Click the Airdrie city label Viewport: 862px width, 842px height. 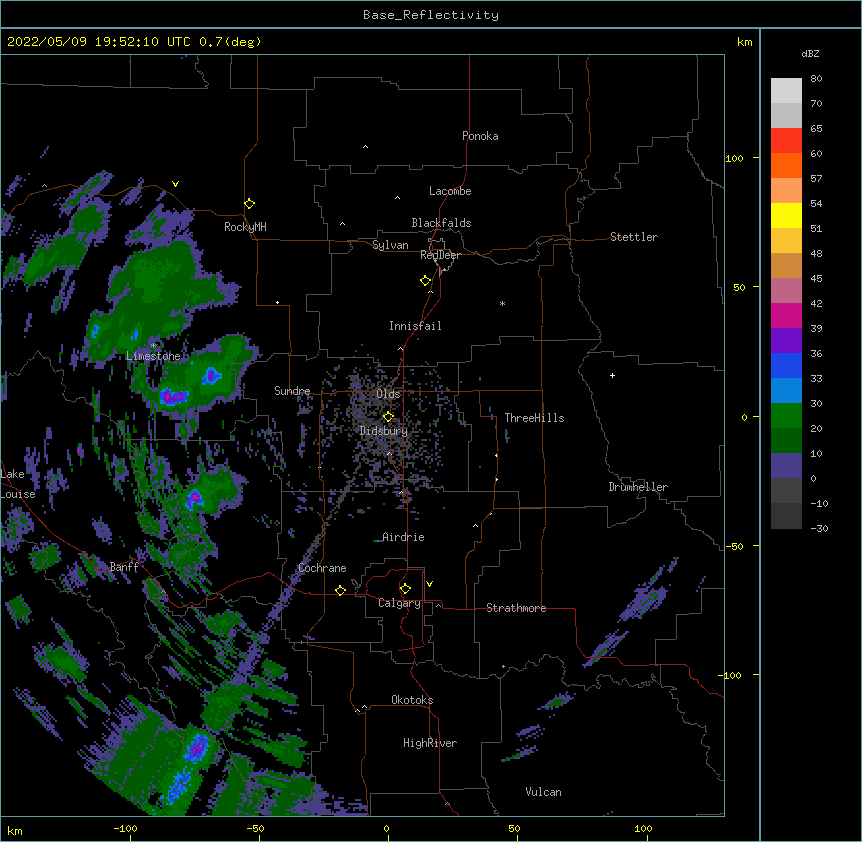pos(403,537)
